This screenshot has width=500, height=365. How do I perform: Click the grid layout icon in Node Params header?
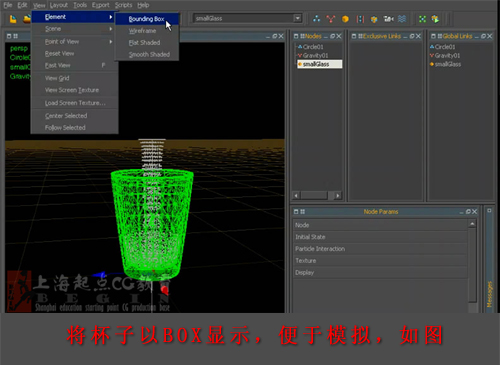click(303, 212)
